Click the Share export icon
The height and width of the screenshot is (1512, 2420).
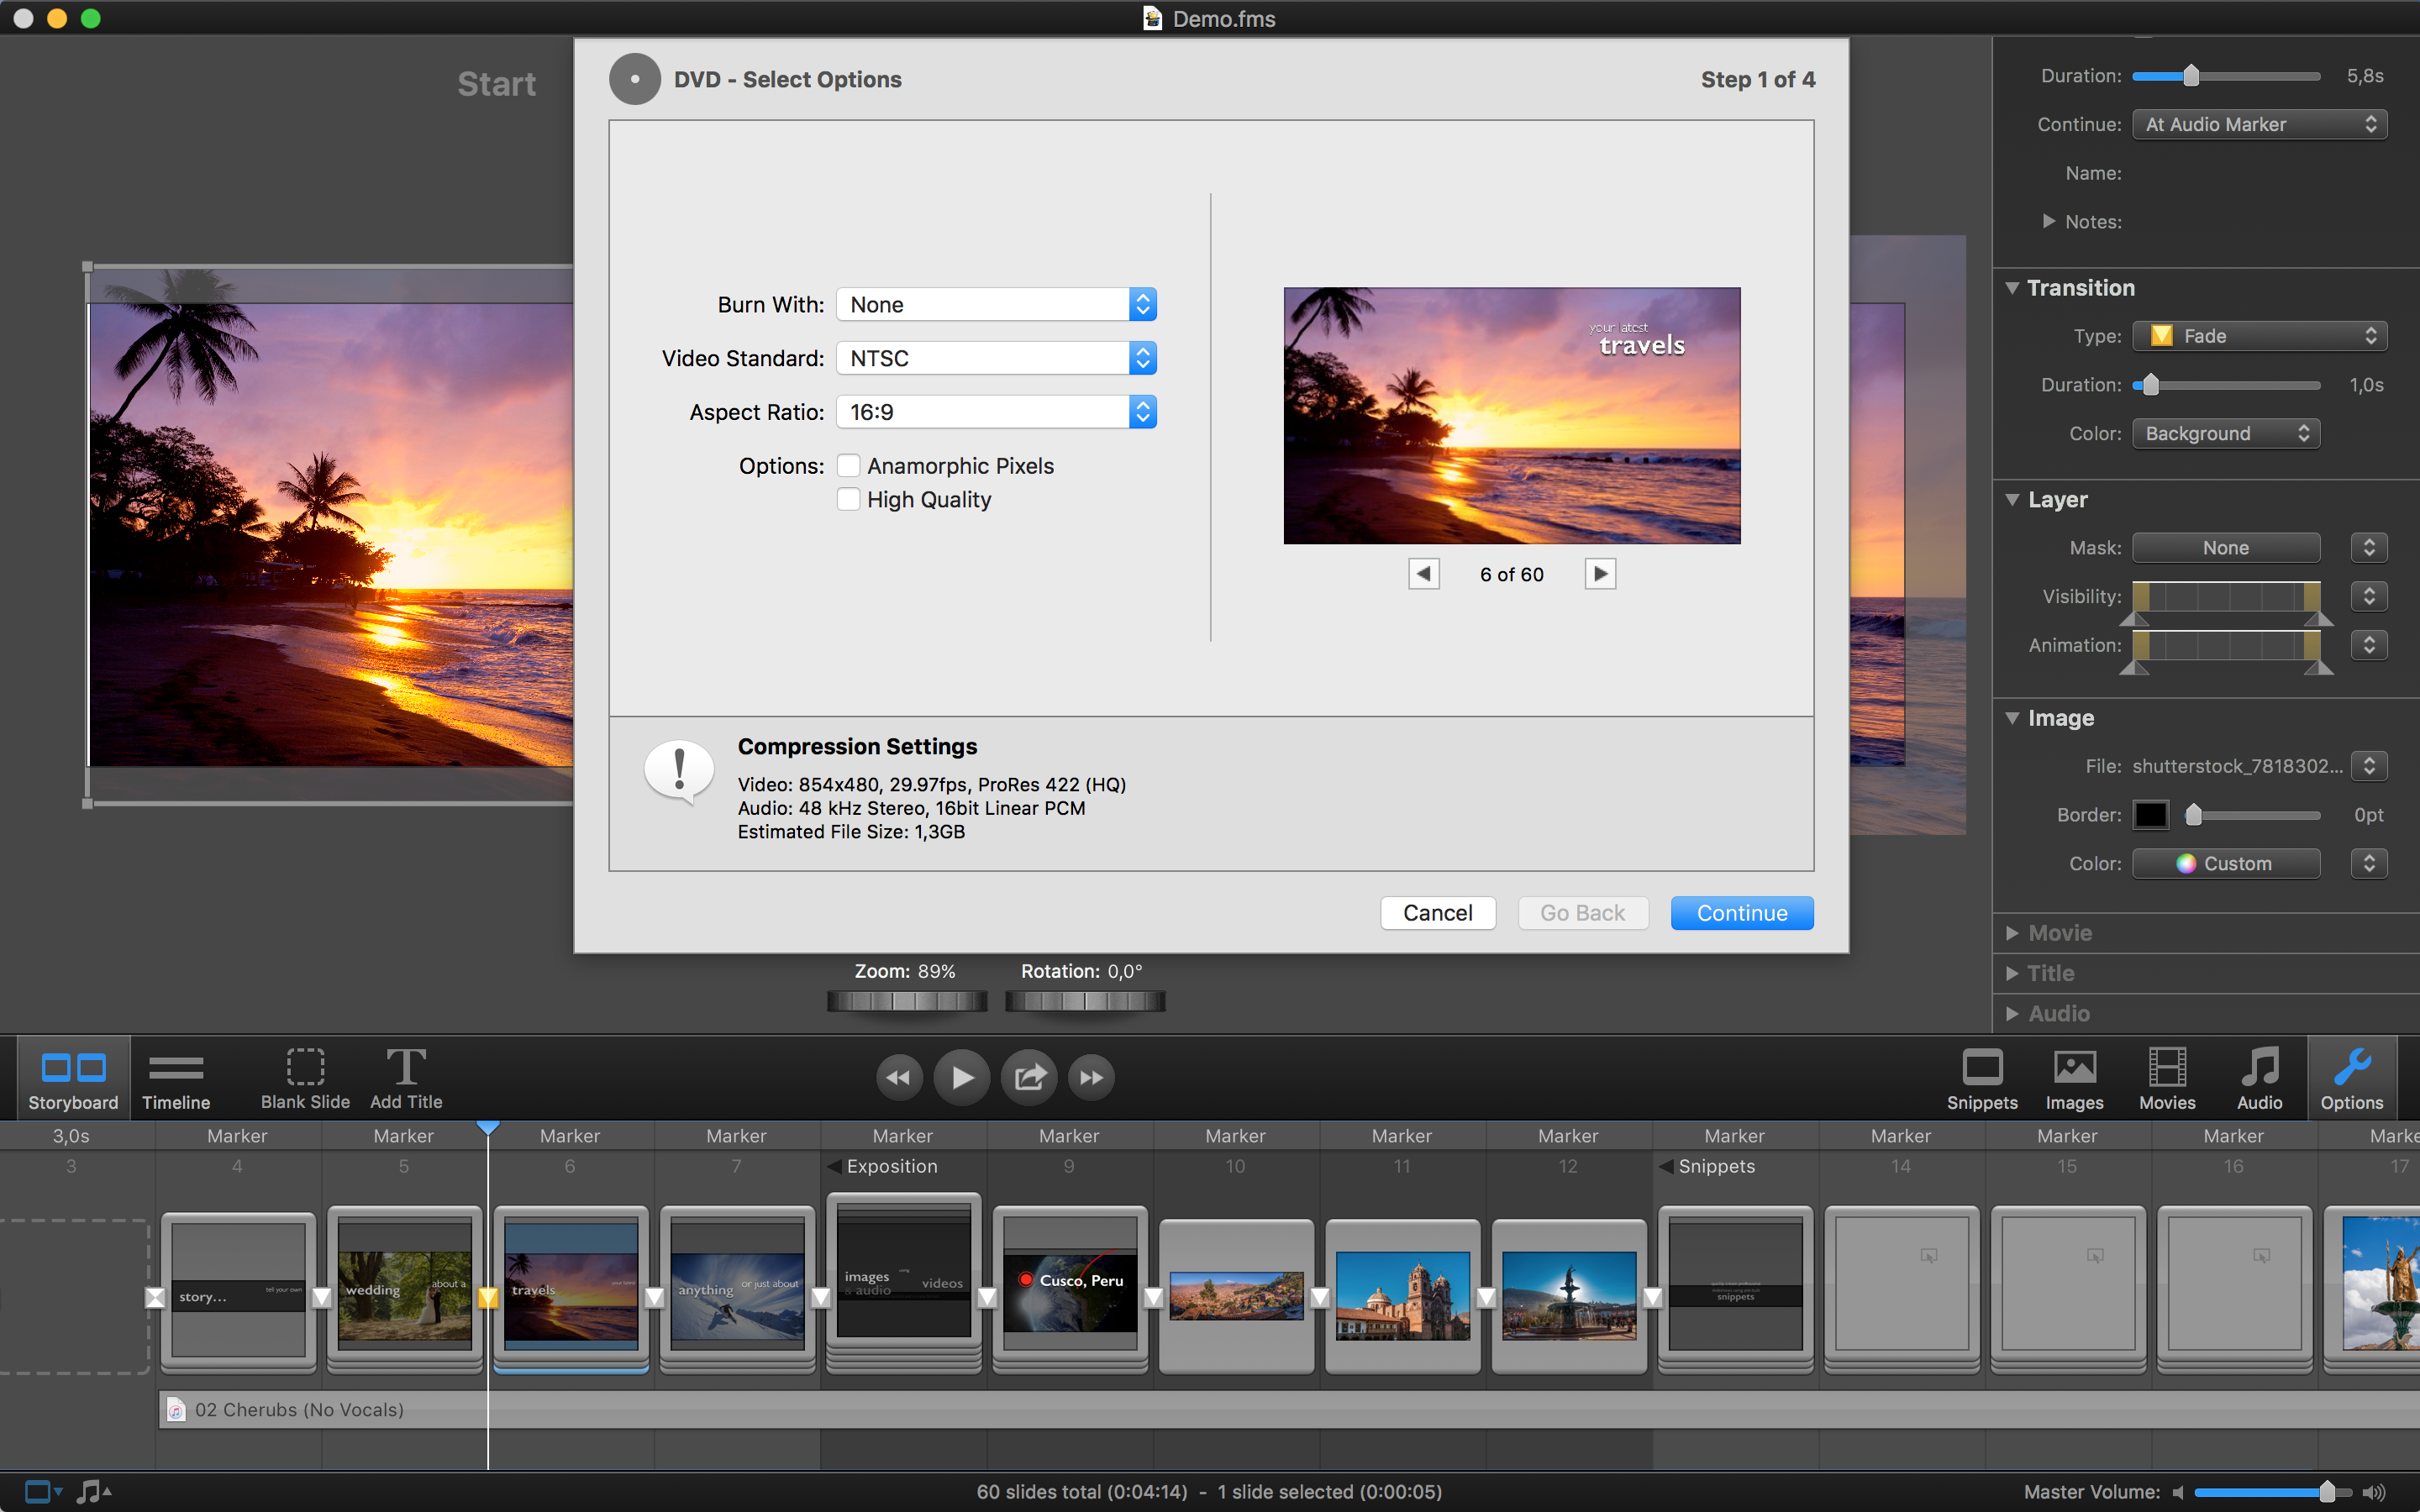pos(1029,1077)
